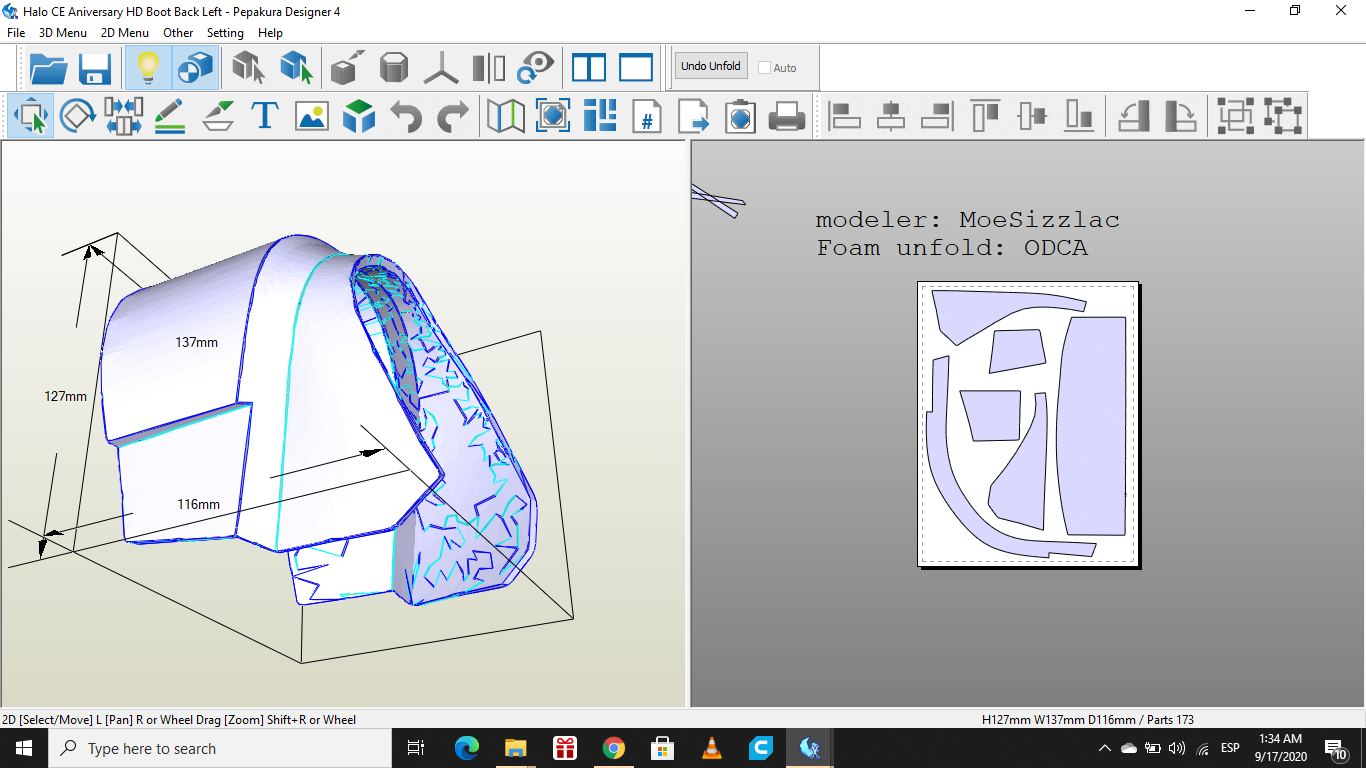Screen dimensions: 1366x768
Task: Align selected parts to the left
Action: (x=845, y=116)
